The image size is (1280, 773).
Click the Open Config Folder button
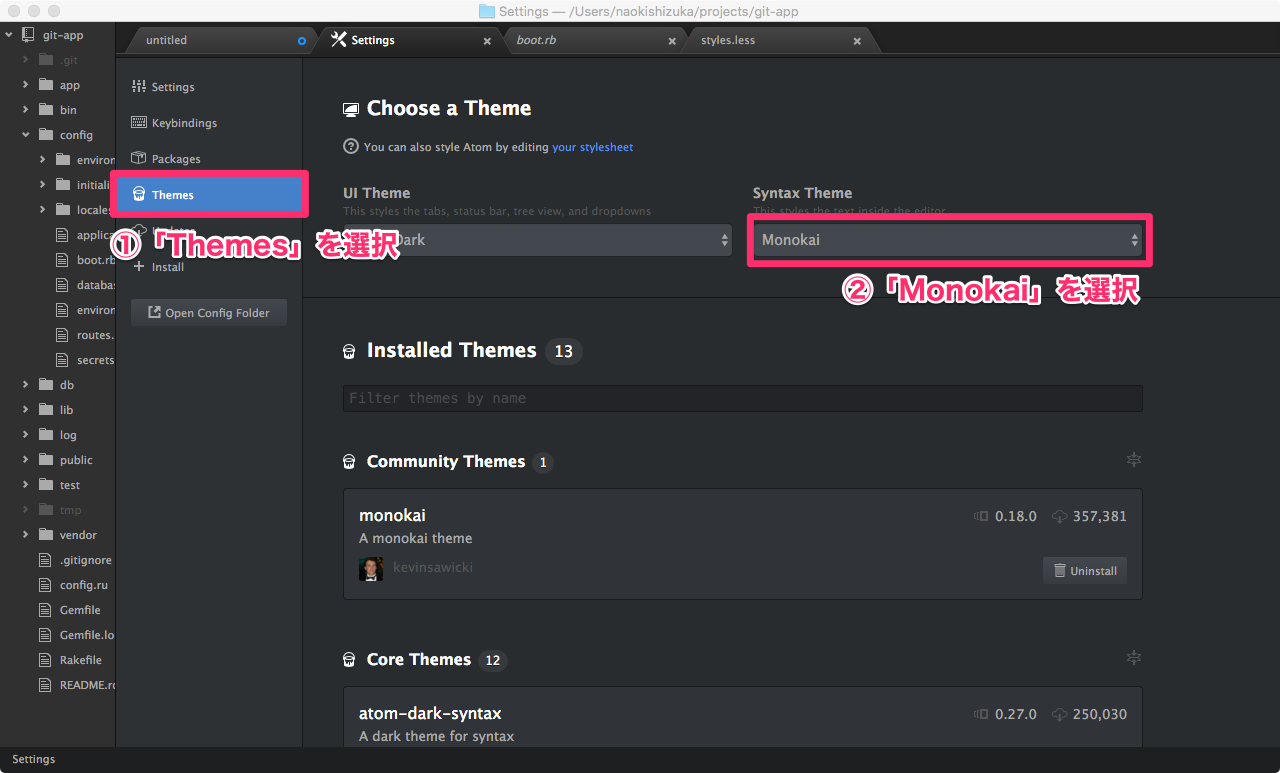[x=208, y=313]
